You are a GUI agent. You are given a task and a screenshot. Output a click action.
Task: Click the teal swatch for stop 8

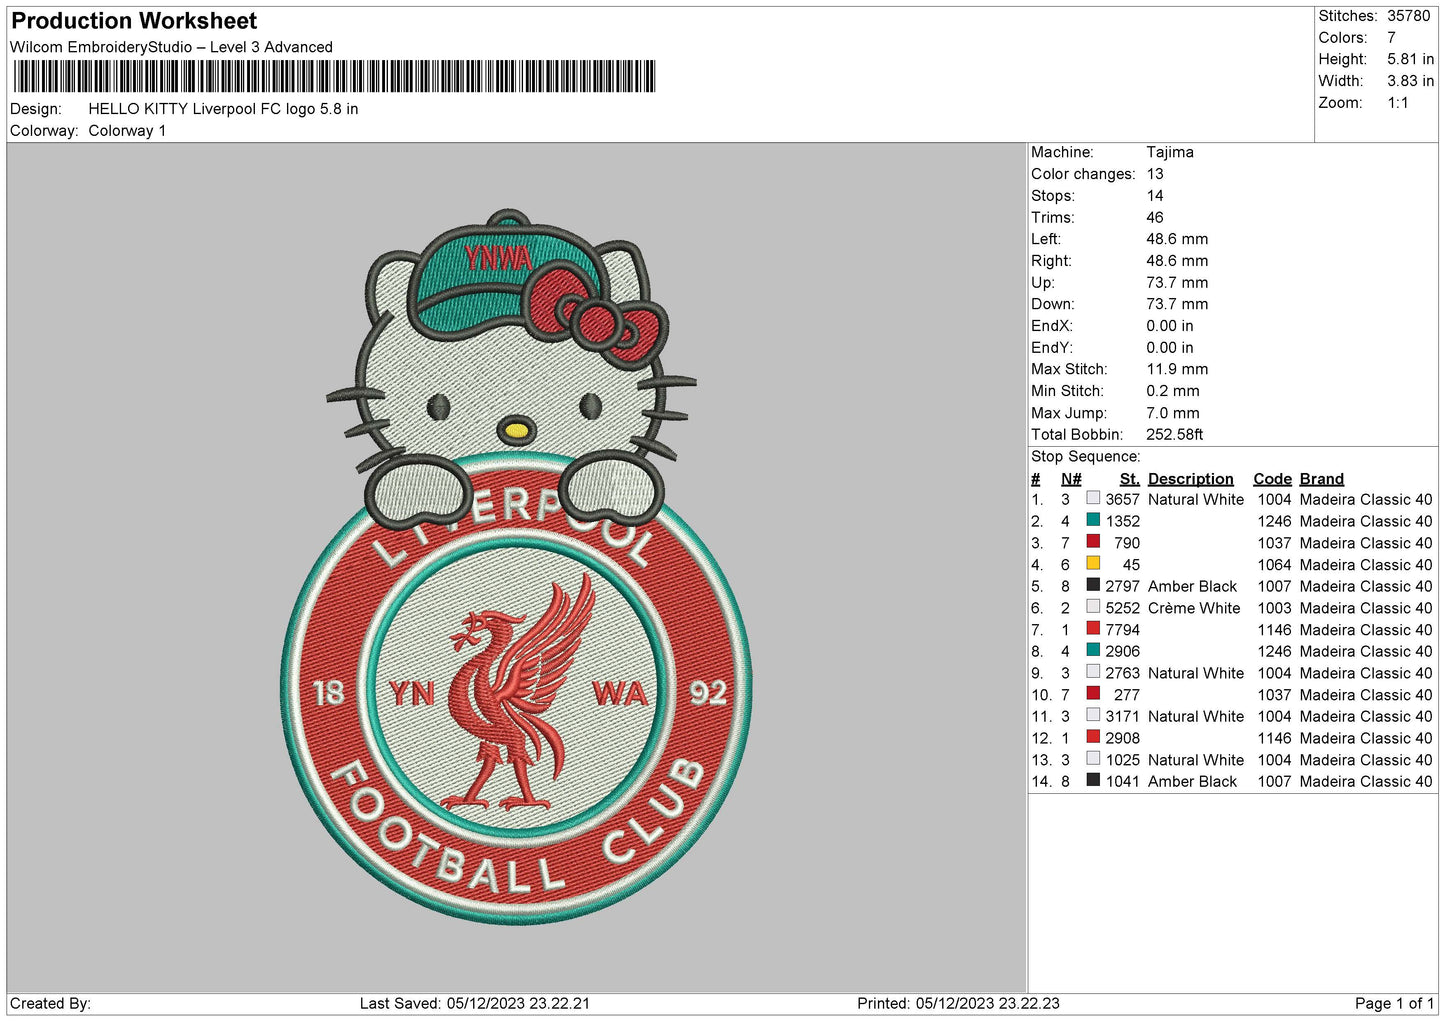coord(1093,650)
